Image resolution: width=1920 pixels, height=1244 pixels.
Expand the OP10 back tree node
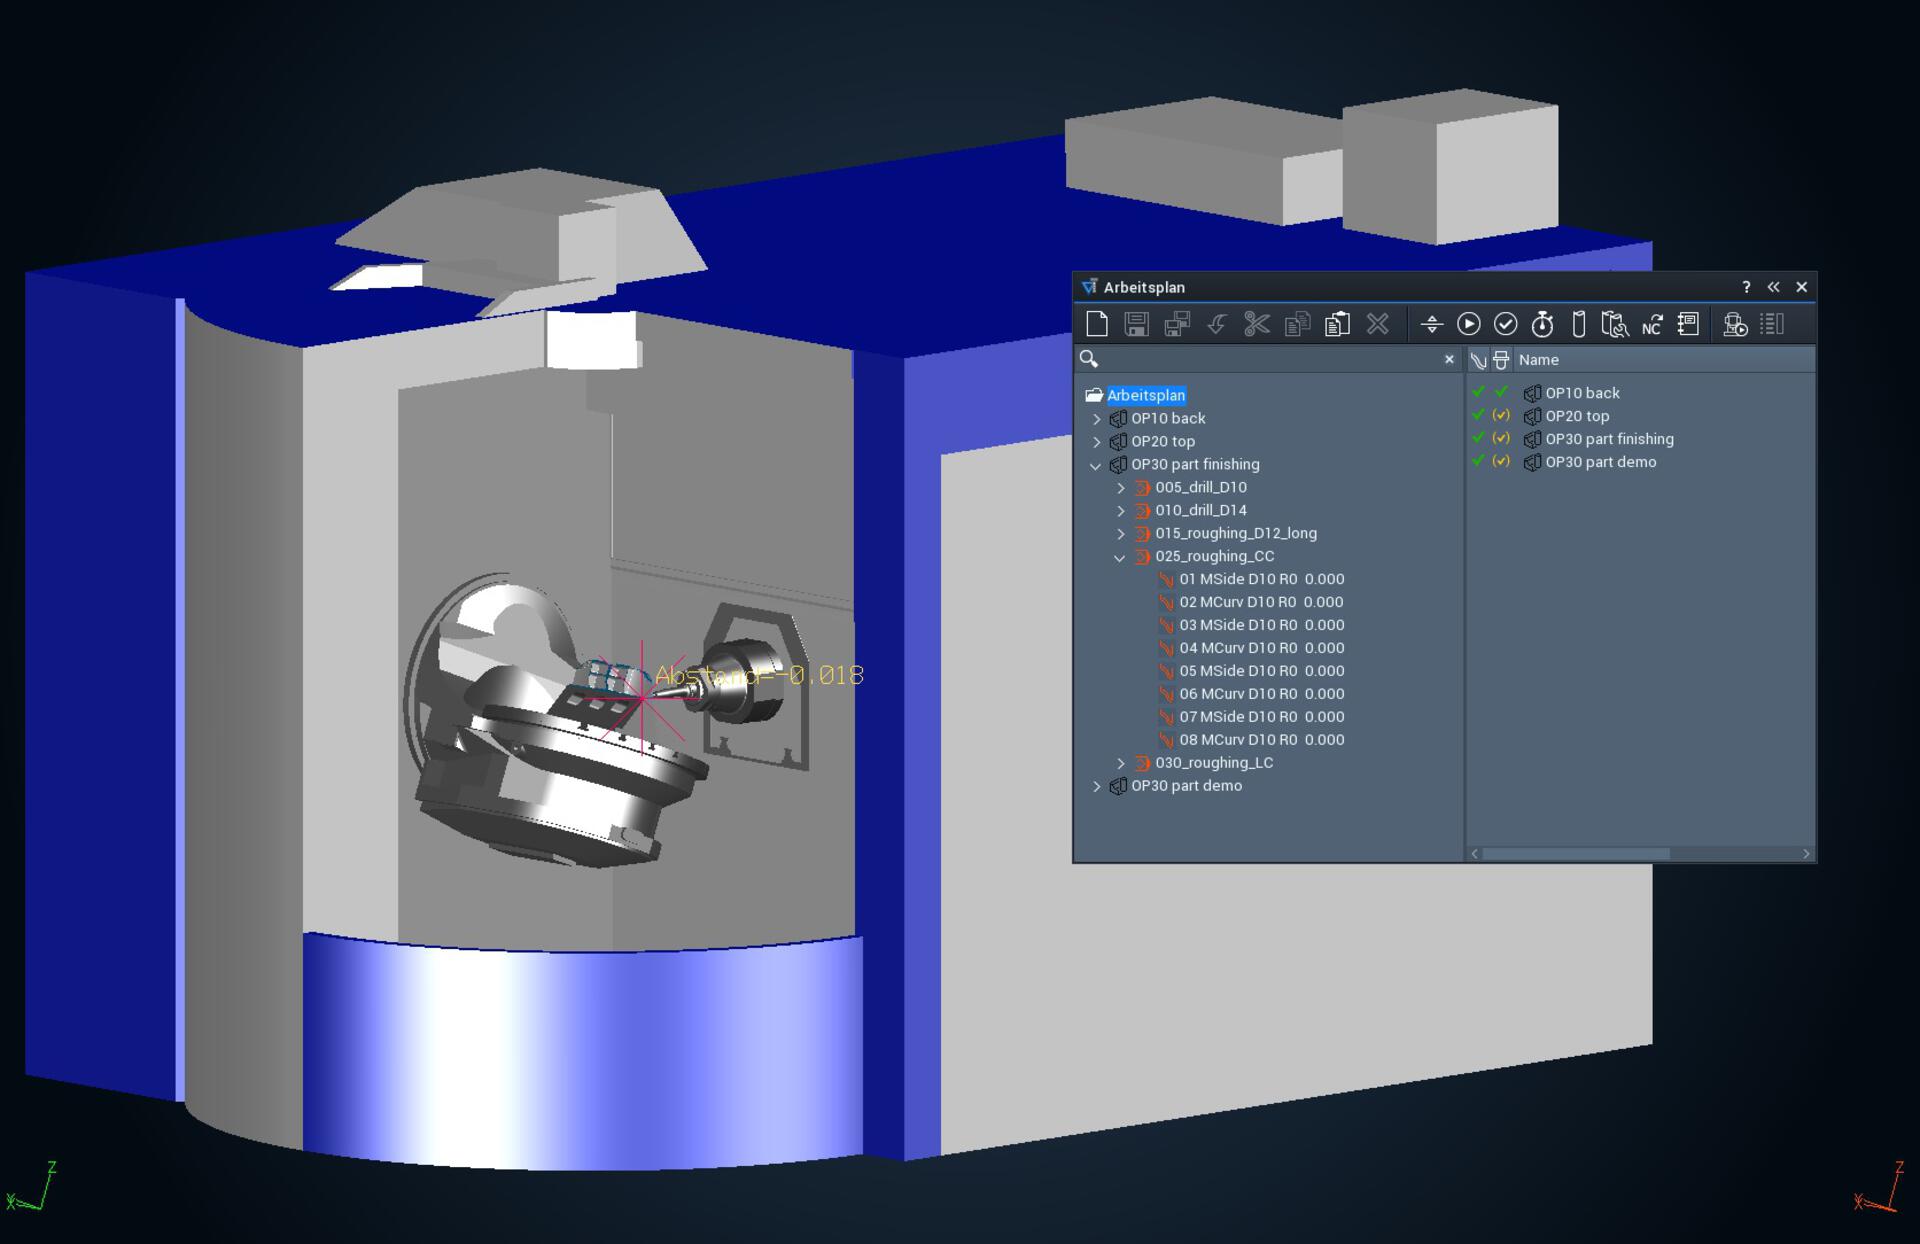tap(1097, 419)
